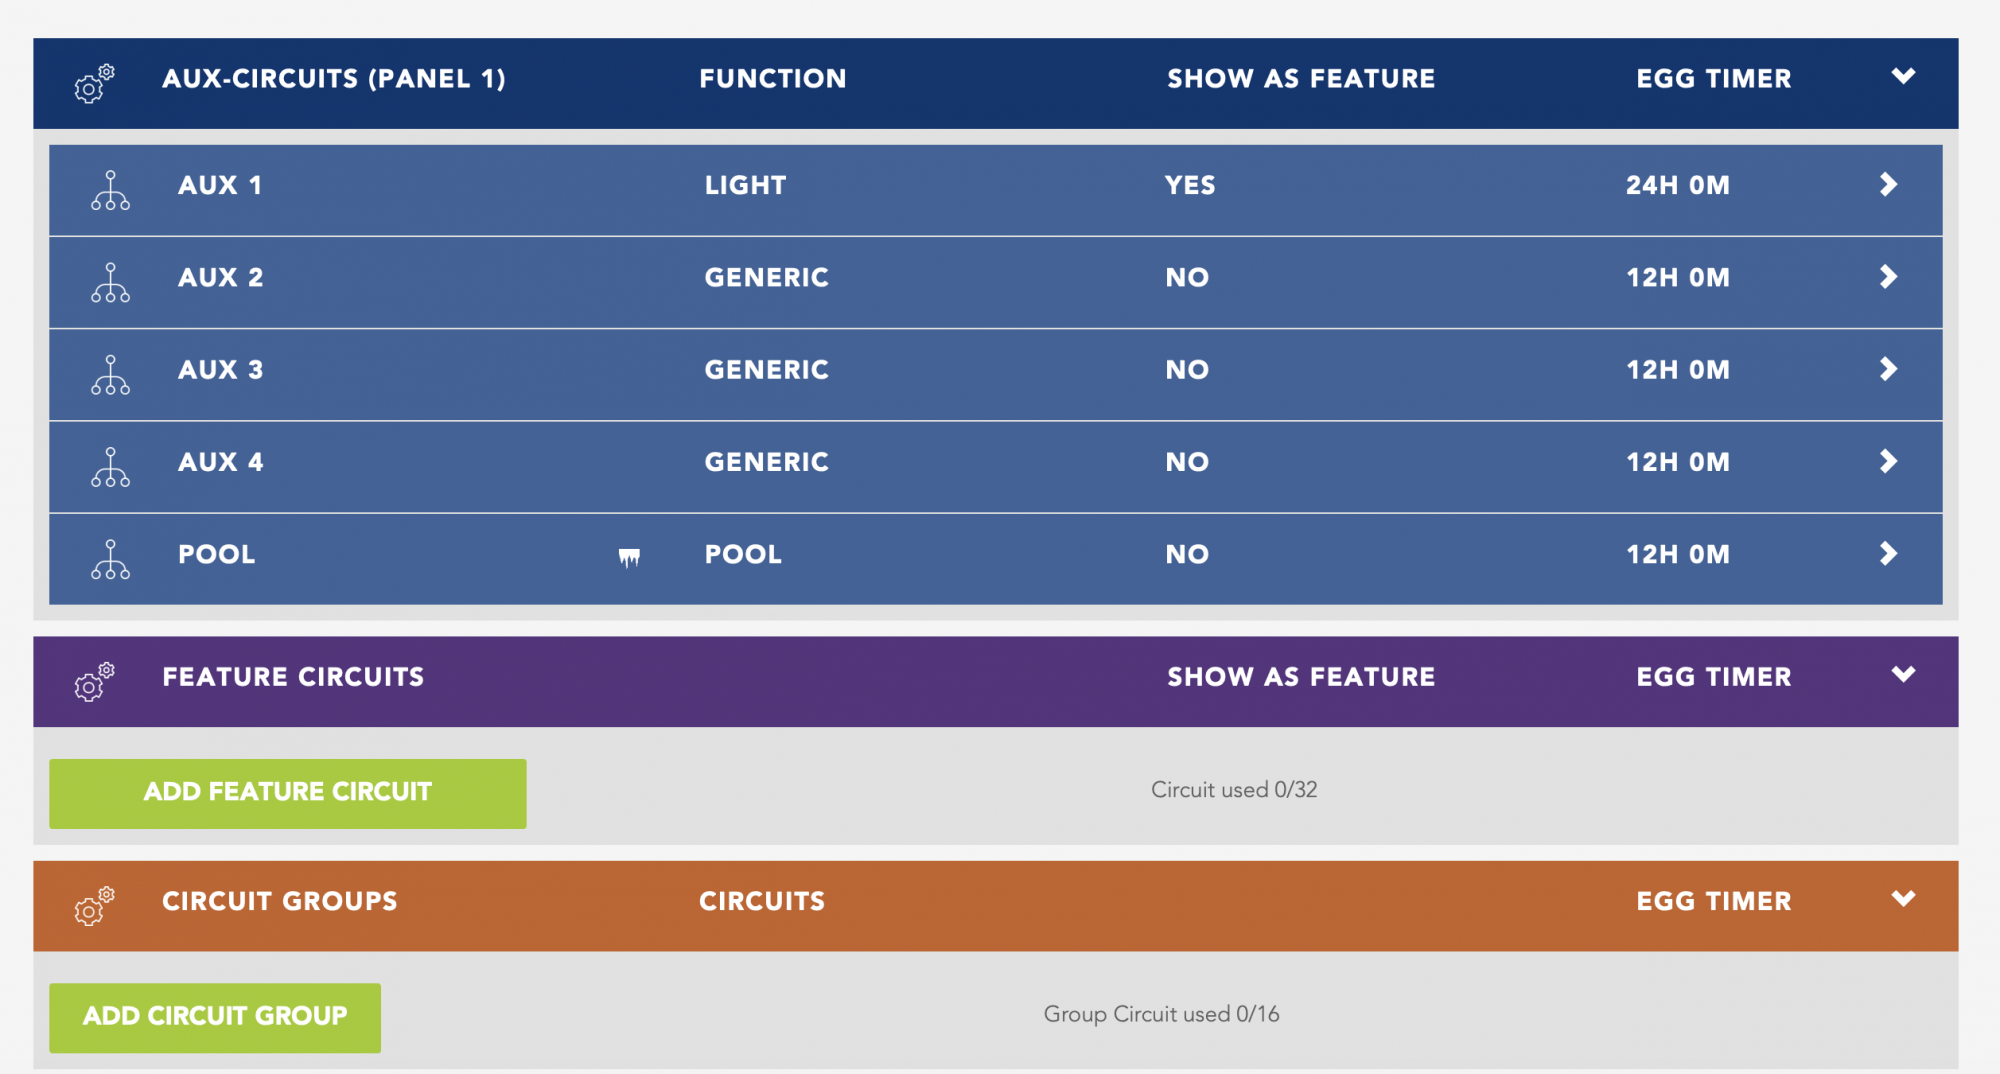
Task: Open AUX 3 details with right arrow
Action: tap(1888, 369)
